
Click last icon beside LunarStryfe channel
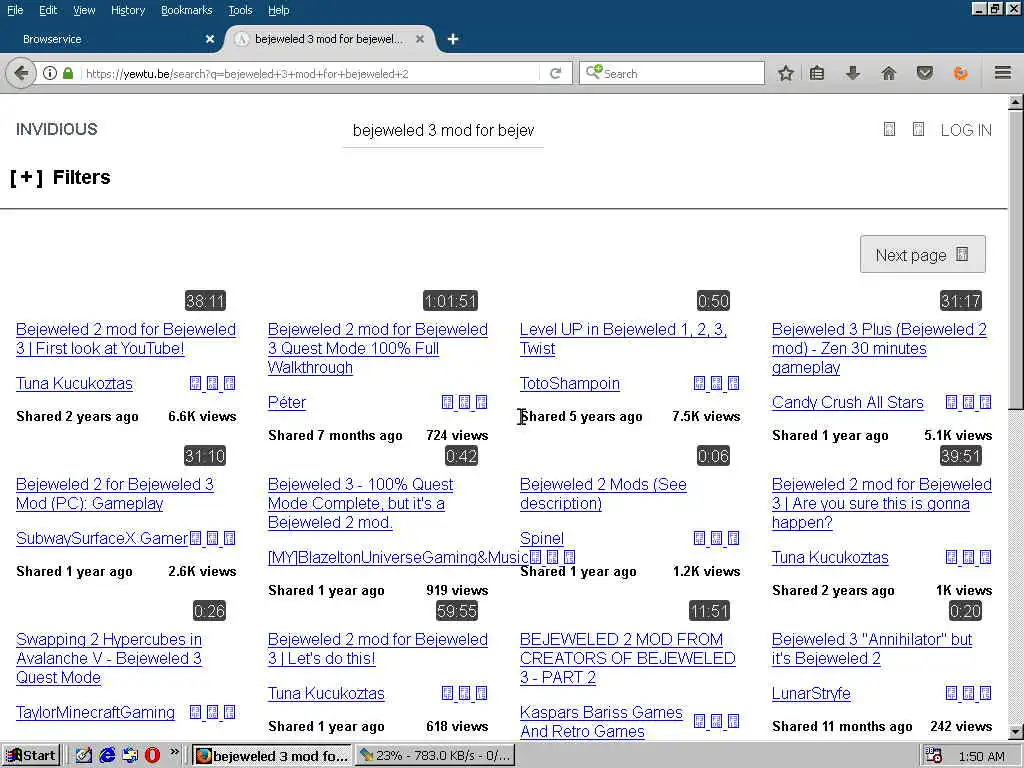985,693
